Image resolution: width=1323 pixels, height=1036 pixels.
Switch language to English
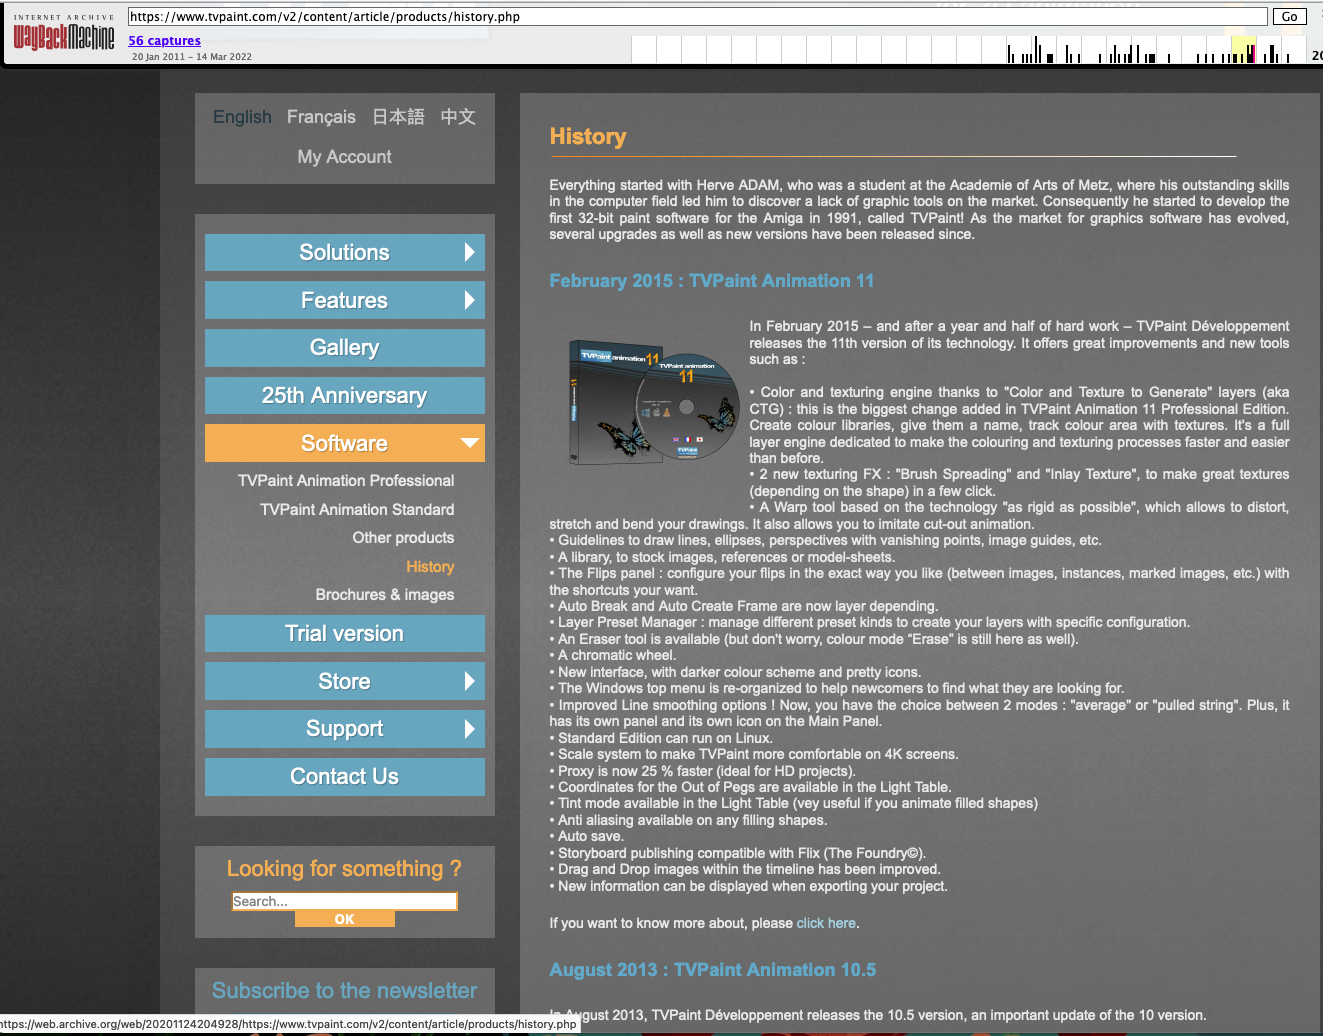click(x=242, y=117)
